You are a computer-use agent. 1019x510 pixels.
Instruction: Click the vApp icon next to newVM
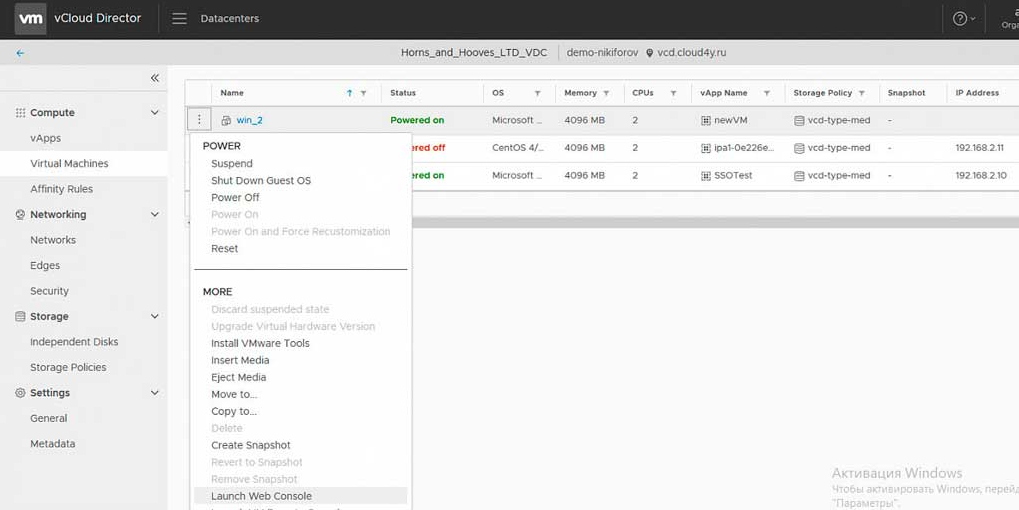706,120
